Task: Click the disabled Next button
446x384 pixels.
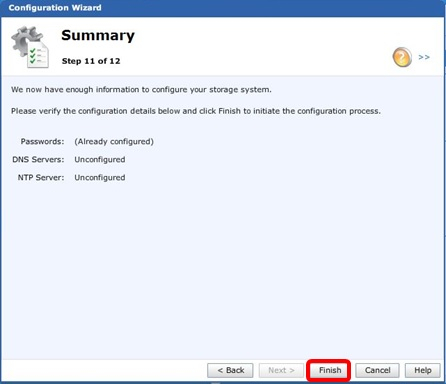Action: point(281,370)
